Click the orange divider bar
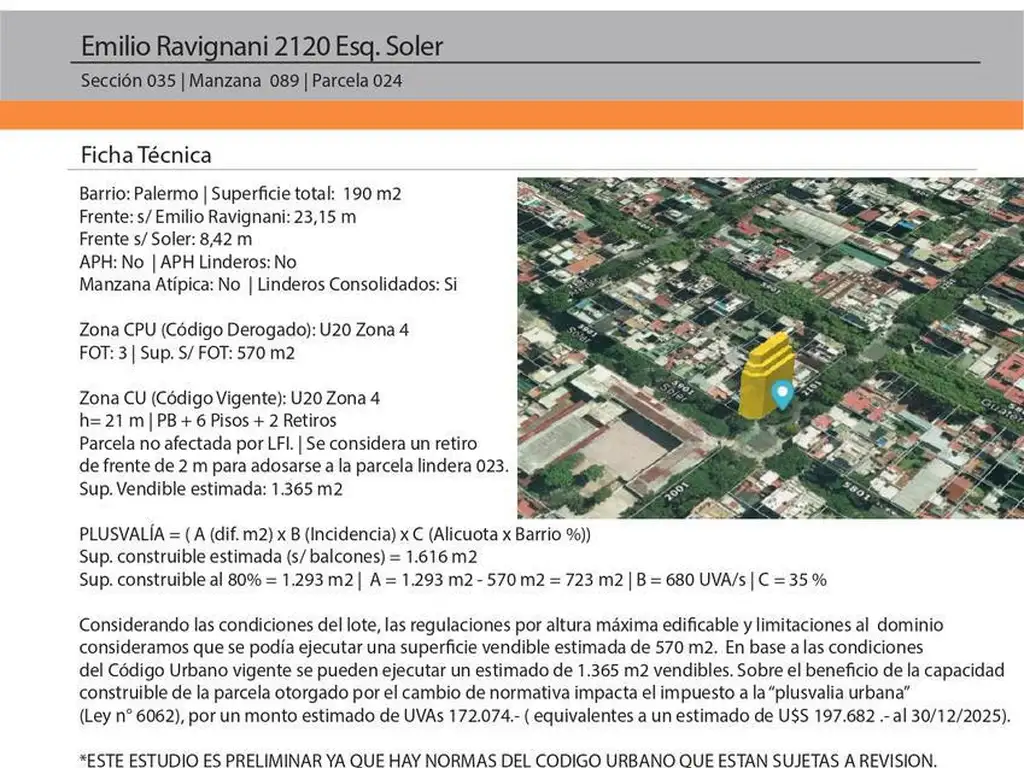Viewport: 1024px width, 768px height. [x=512, y=114]
